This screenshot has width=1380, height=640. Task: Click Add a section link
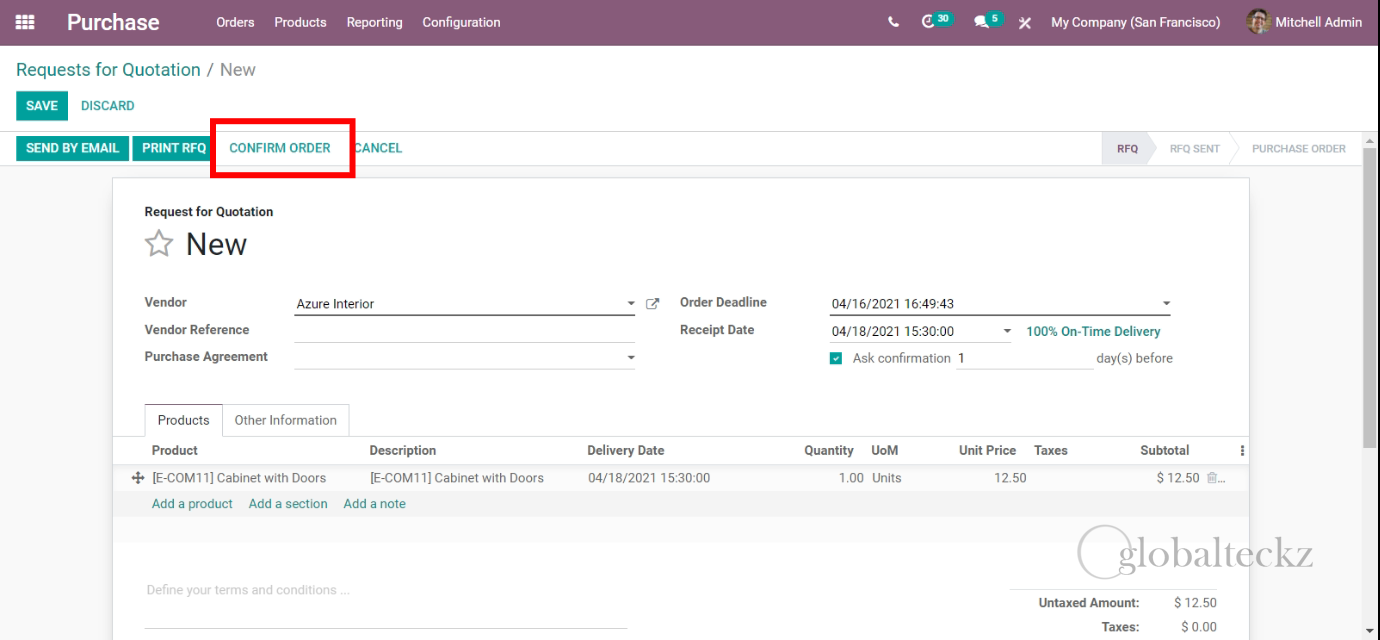click(288, 504)
